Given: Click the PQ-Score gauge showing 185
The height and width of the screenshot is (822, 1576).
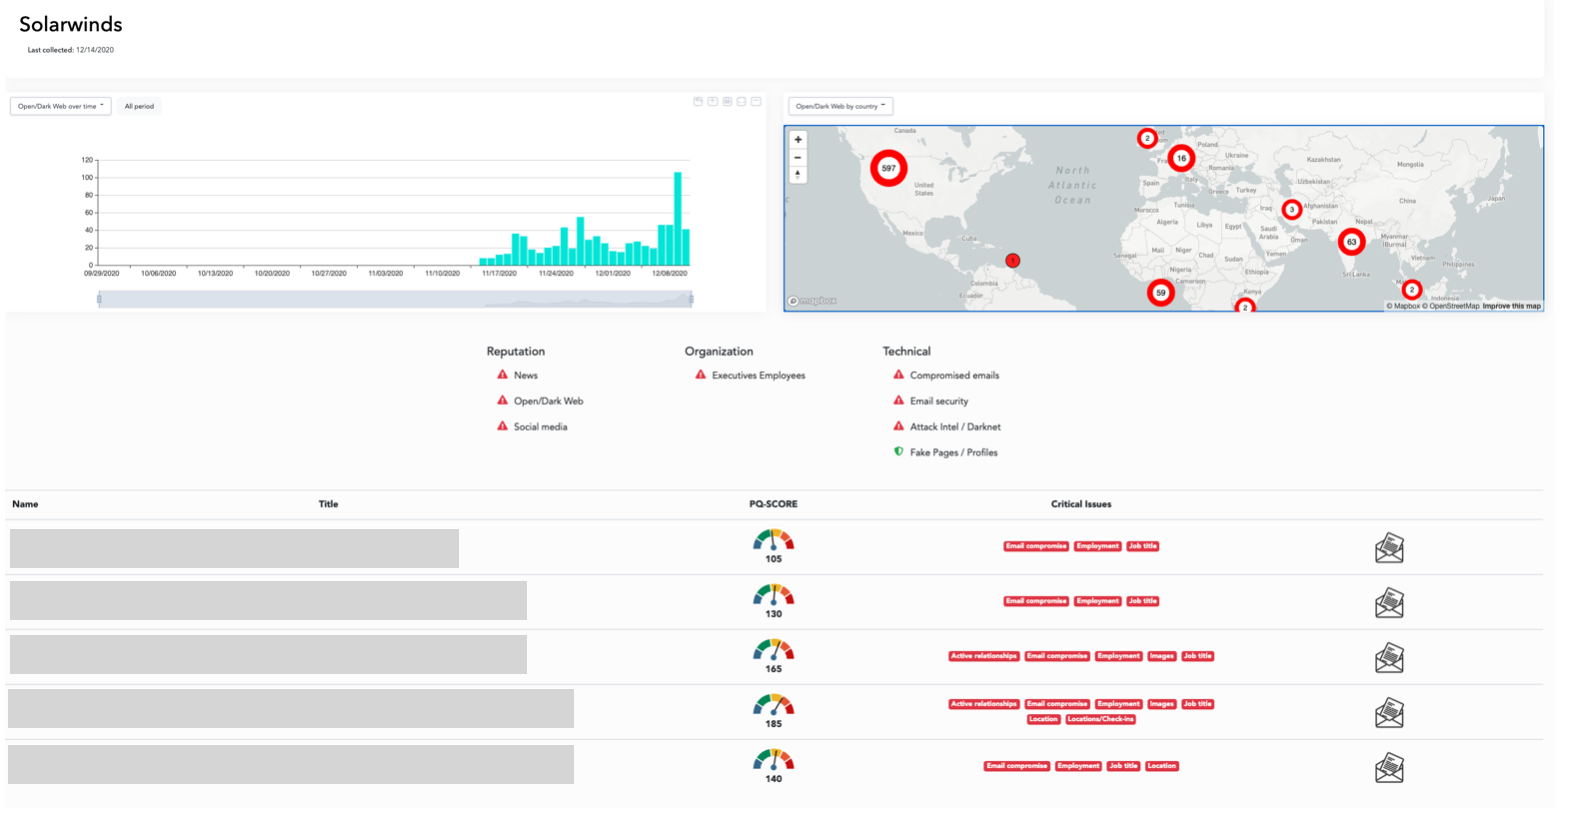Looking at the screenshot, I should click(x=774, y=706).
